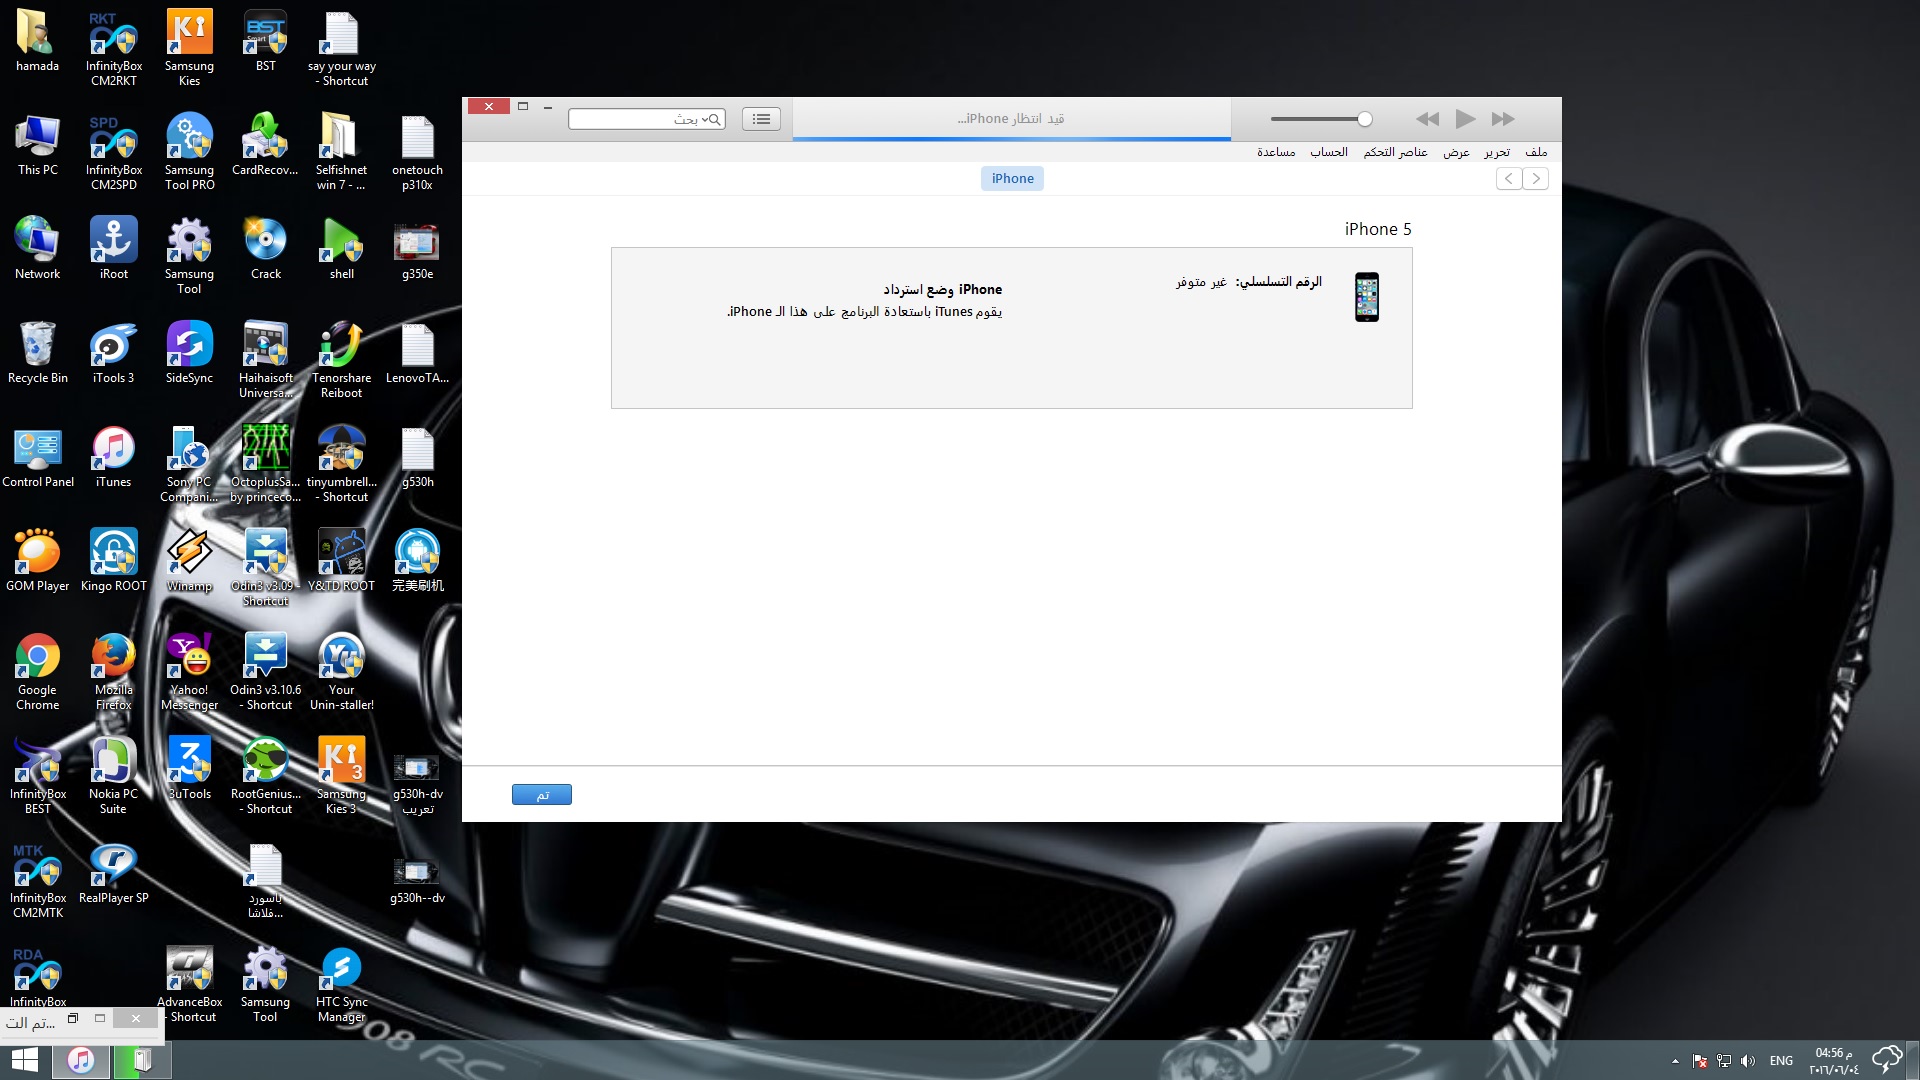The image size is (1920, 1080).
Task: Select the Samsung Kies desktop icon
Action: tap(189, 48)
